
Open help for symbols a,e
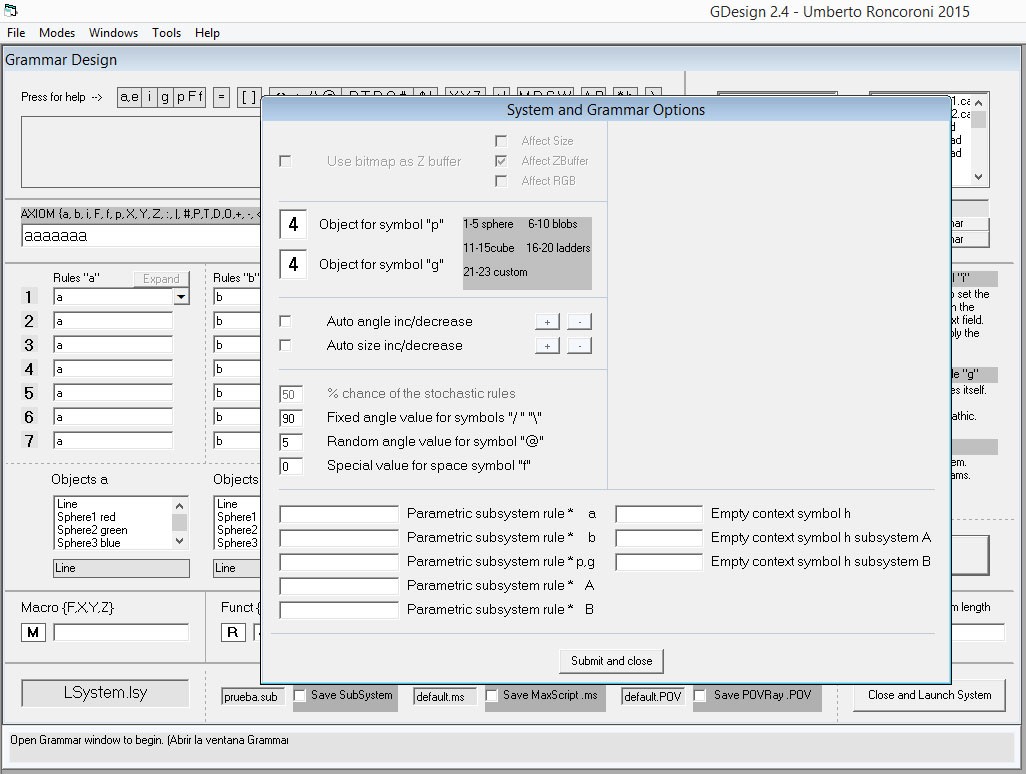tap(129, 97)
